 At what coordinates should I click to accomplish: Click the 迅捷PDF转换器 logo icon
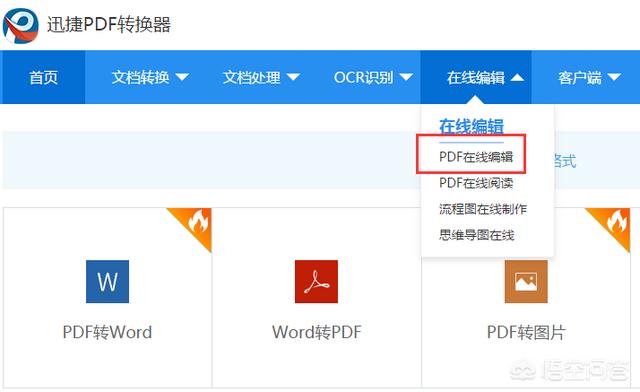click(x=20, y=25)
